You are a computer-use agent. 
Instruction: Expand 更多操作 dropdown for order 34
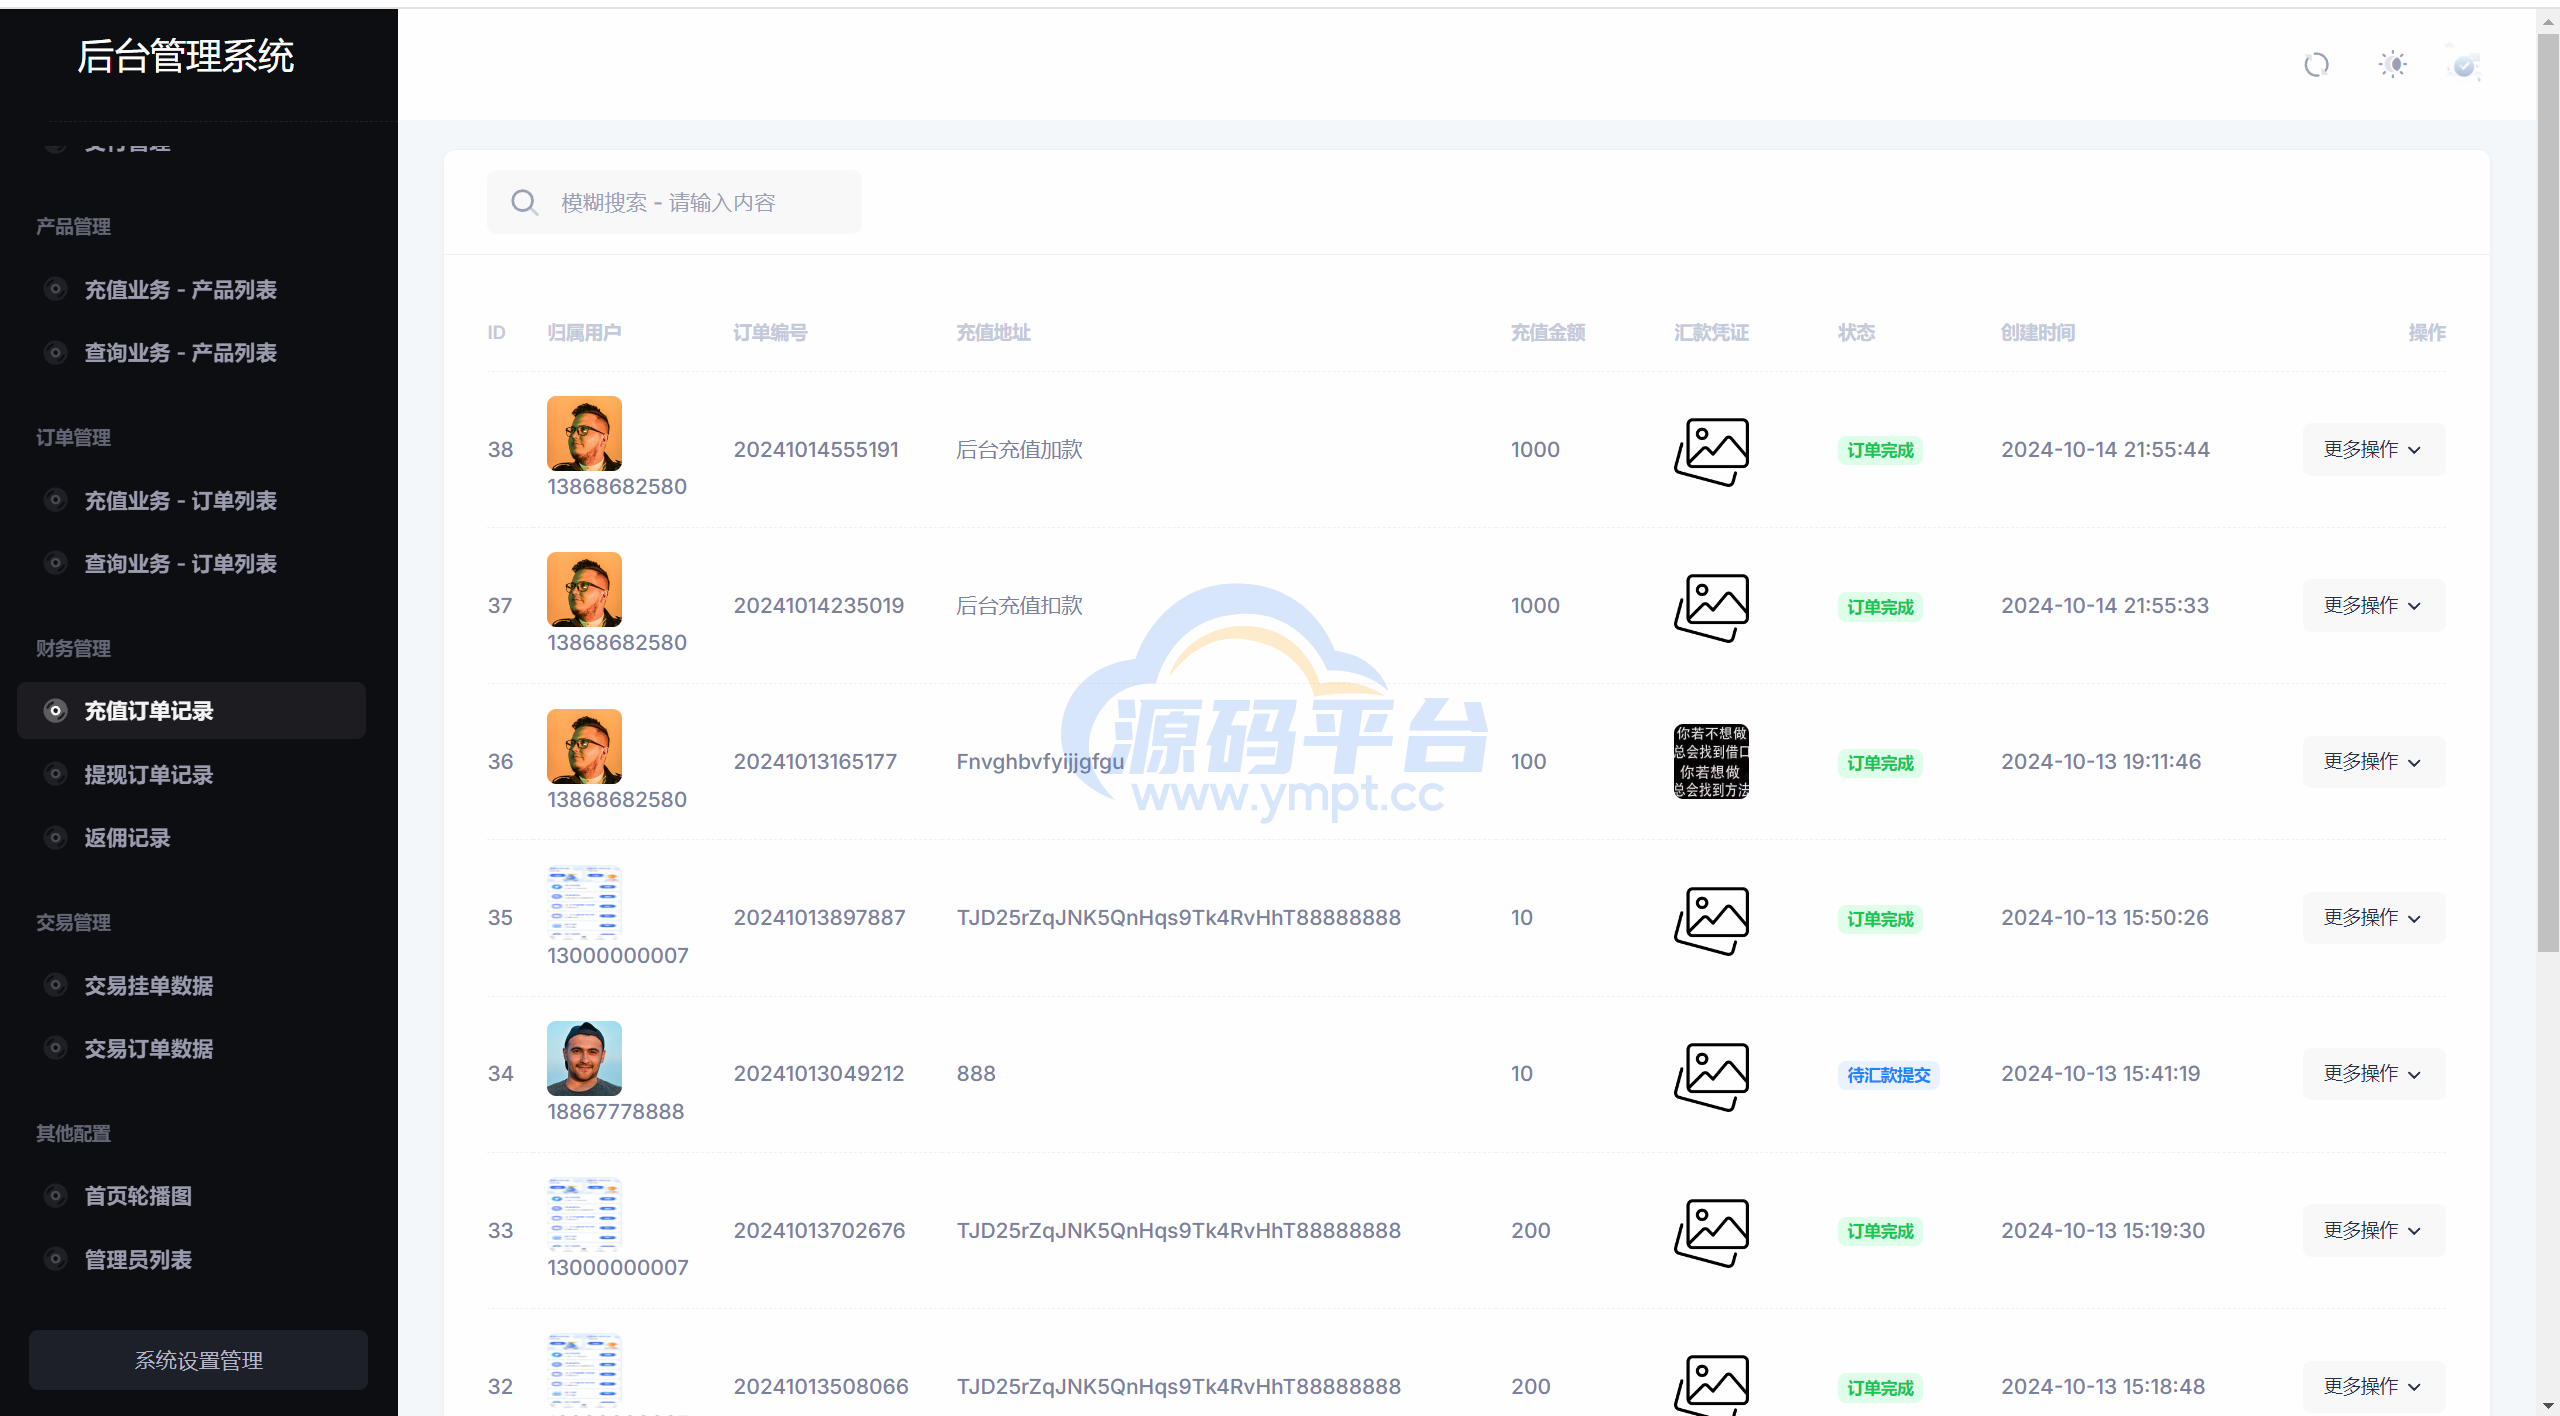point(2373,1073)
